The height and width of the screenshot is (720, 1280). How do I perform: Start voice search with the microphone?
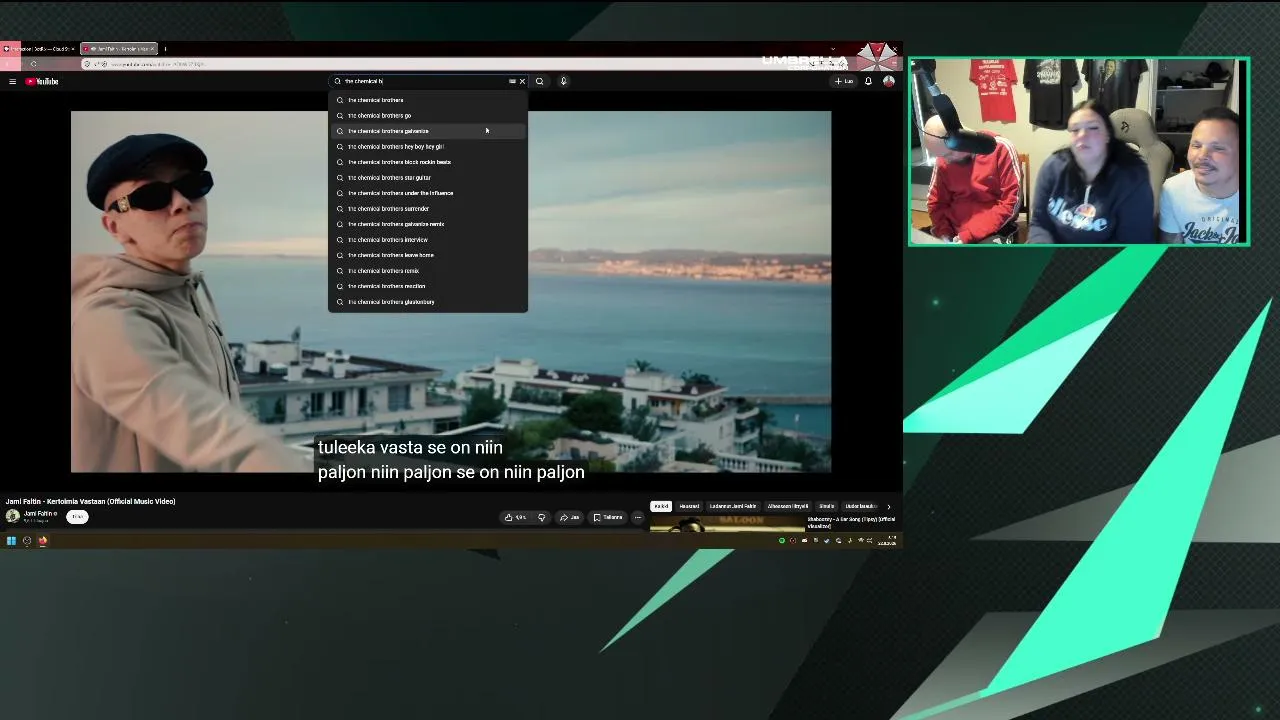click(564, 81)
